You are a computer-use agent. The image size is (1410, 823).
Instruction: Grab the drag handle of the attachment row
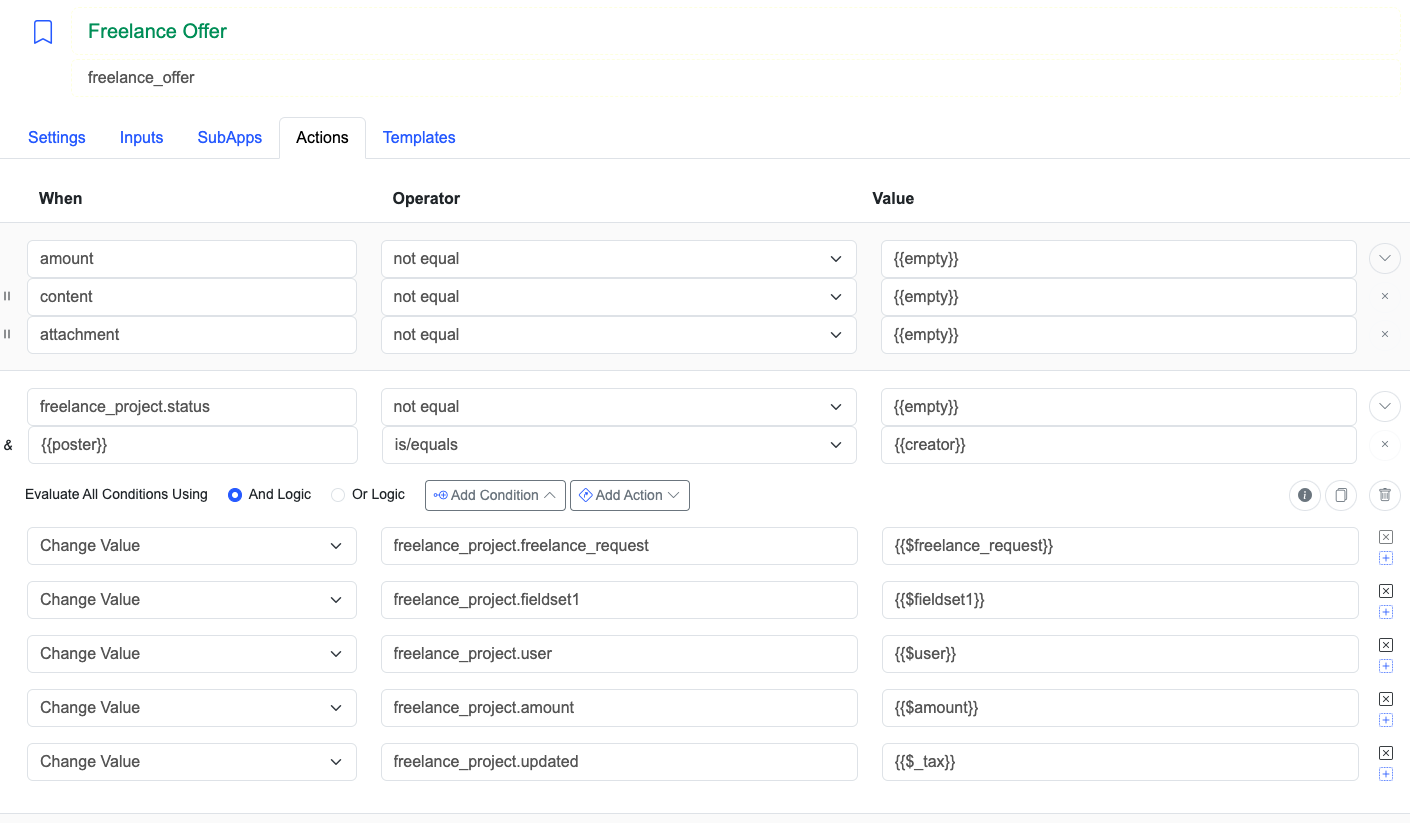click(7, 335)
